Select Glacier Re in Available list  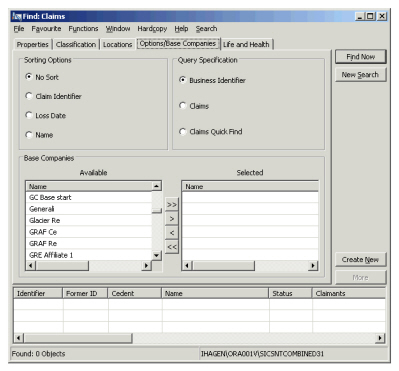click(x=89, y=220)
